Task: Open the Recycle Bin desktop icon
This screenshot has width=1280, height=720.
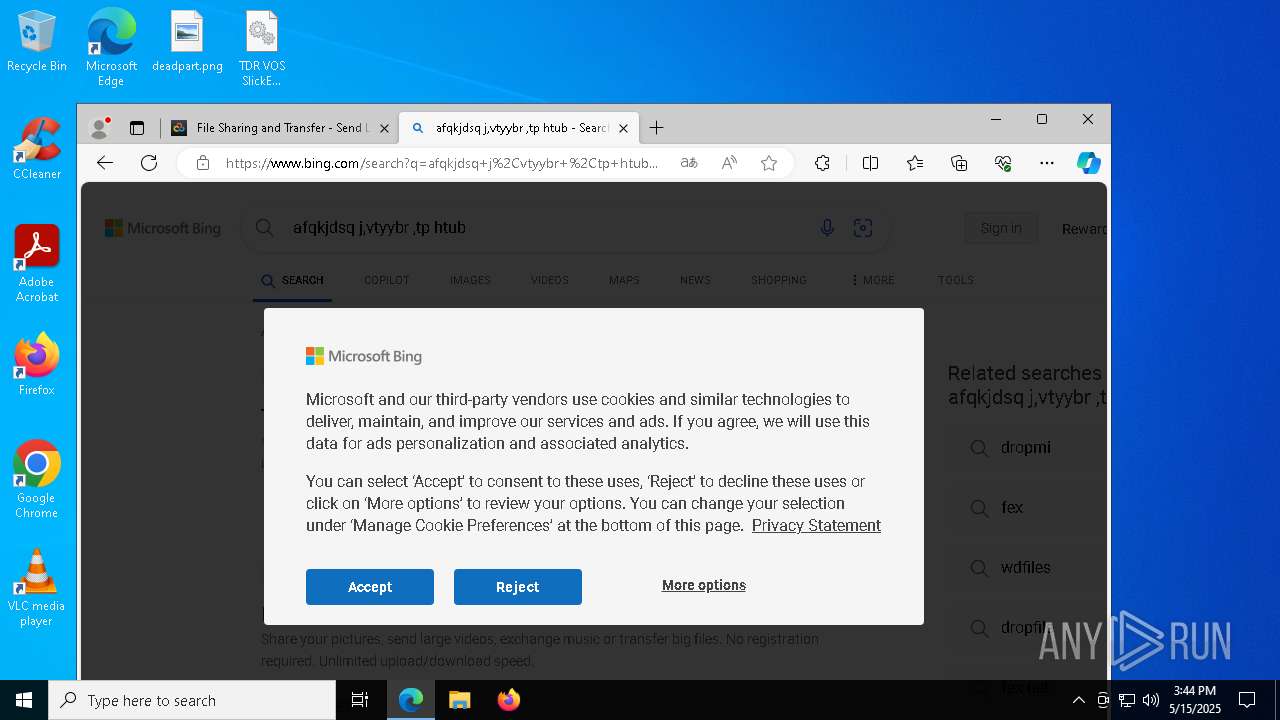Action: [37, 42]
